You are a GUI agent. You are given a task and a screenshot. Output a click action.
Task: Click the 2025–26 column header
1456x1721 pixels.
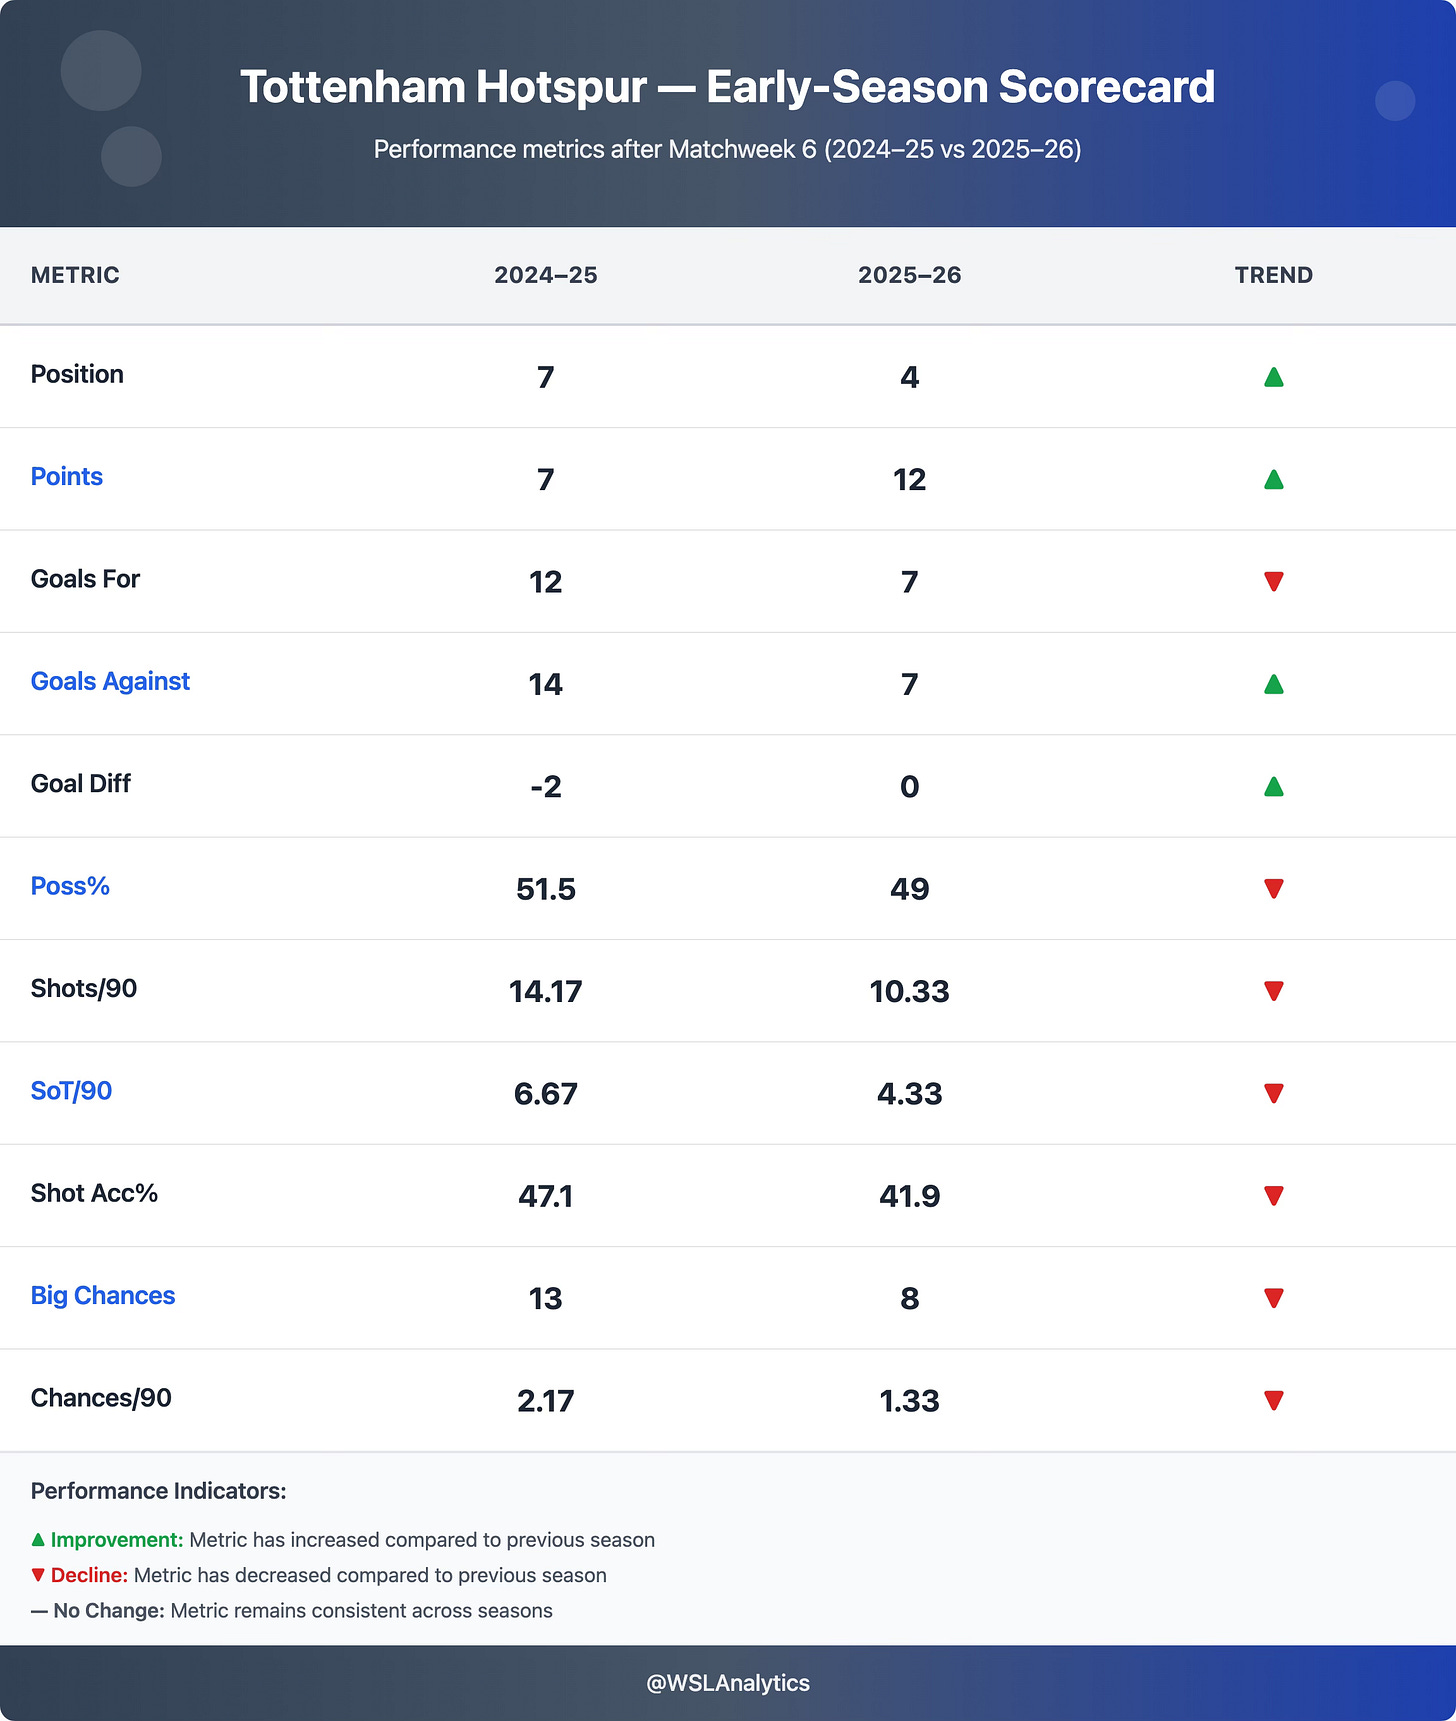[x=910, y=275]
